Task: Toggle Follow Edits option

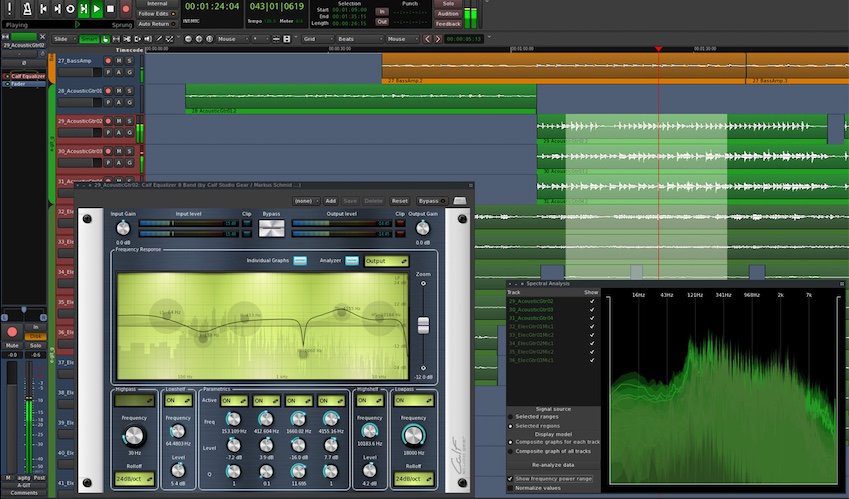Action: point(156,14)
